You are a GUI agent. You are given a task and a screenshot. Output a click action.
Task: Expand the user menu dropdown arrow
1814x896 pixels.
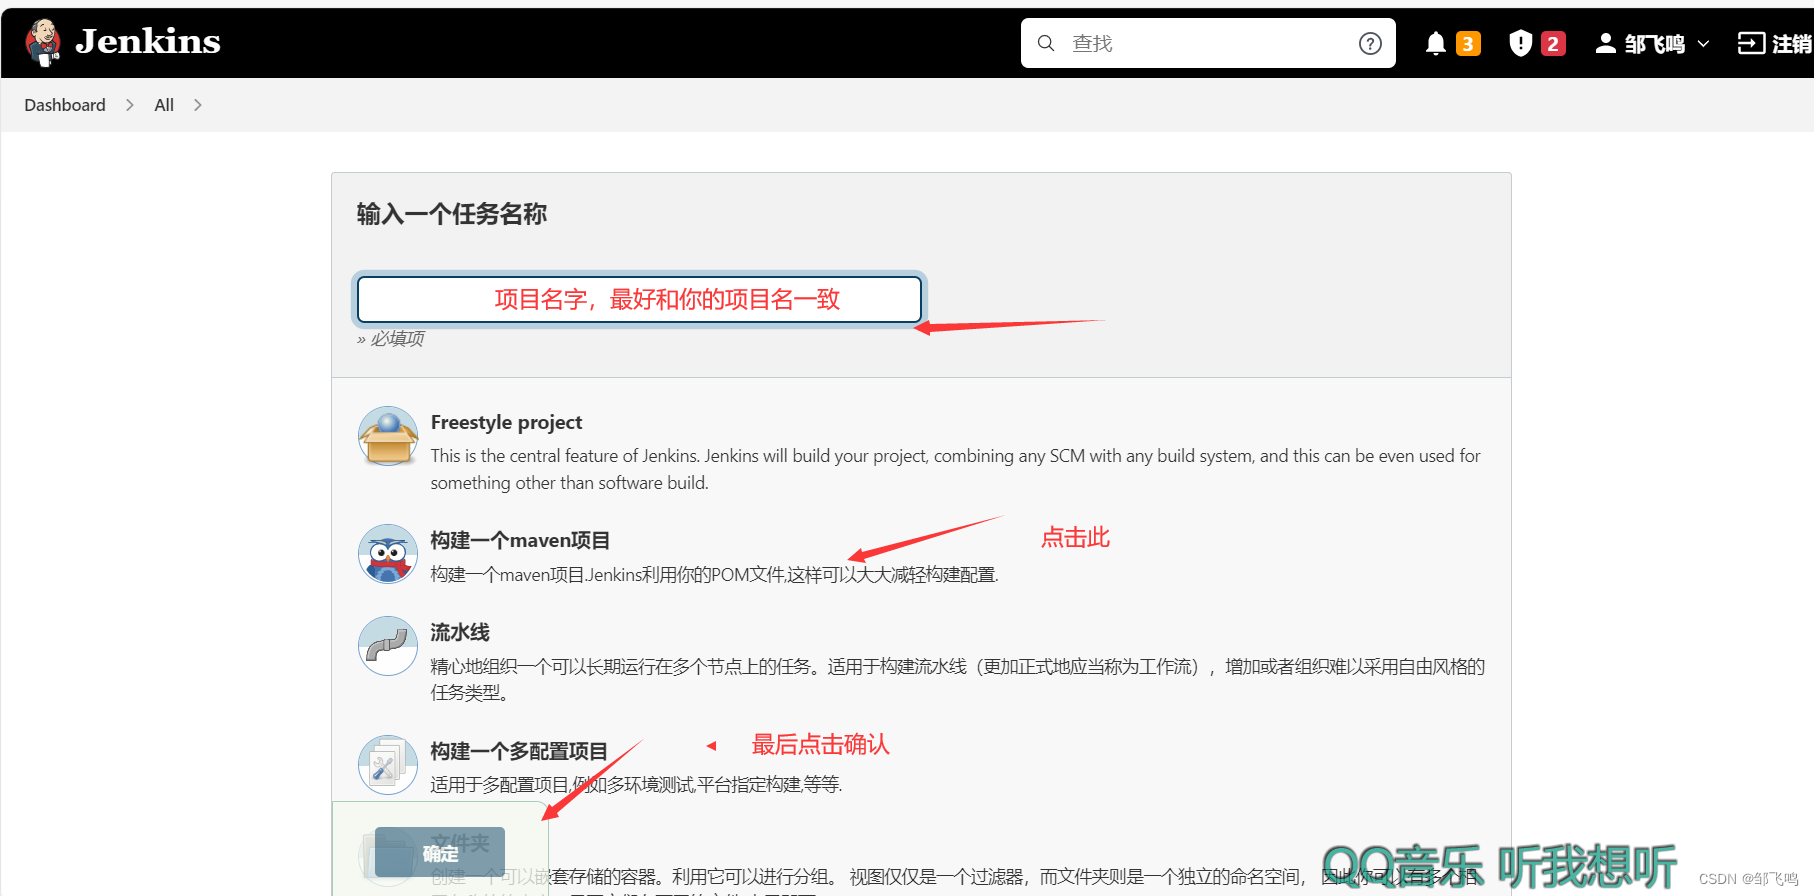click(1703, 44)
